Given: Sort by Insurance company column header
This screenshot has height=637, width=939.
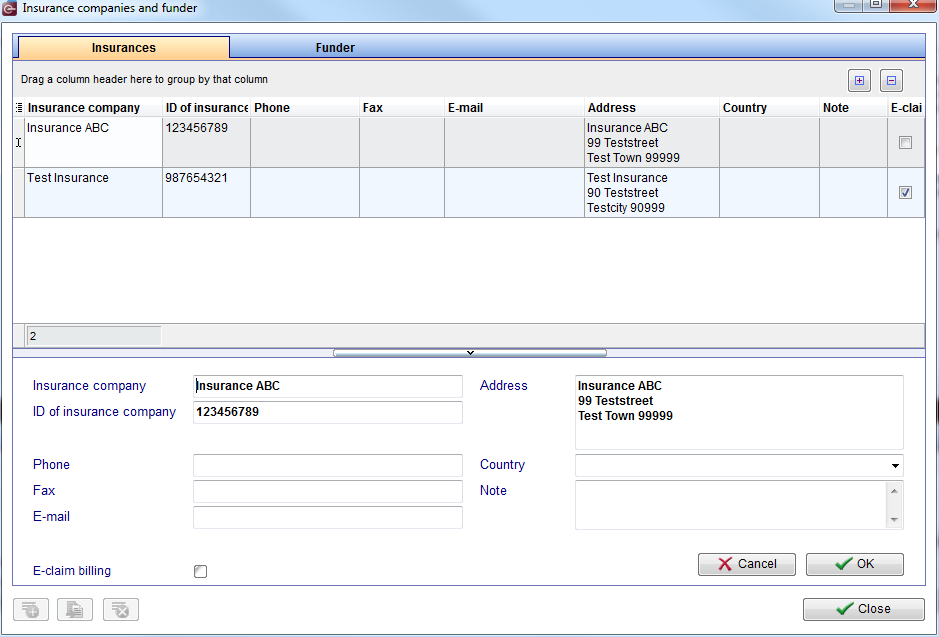Looking at the screenshot, I should point(93,108).
